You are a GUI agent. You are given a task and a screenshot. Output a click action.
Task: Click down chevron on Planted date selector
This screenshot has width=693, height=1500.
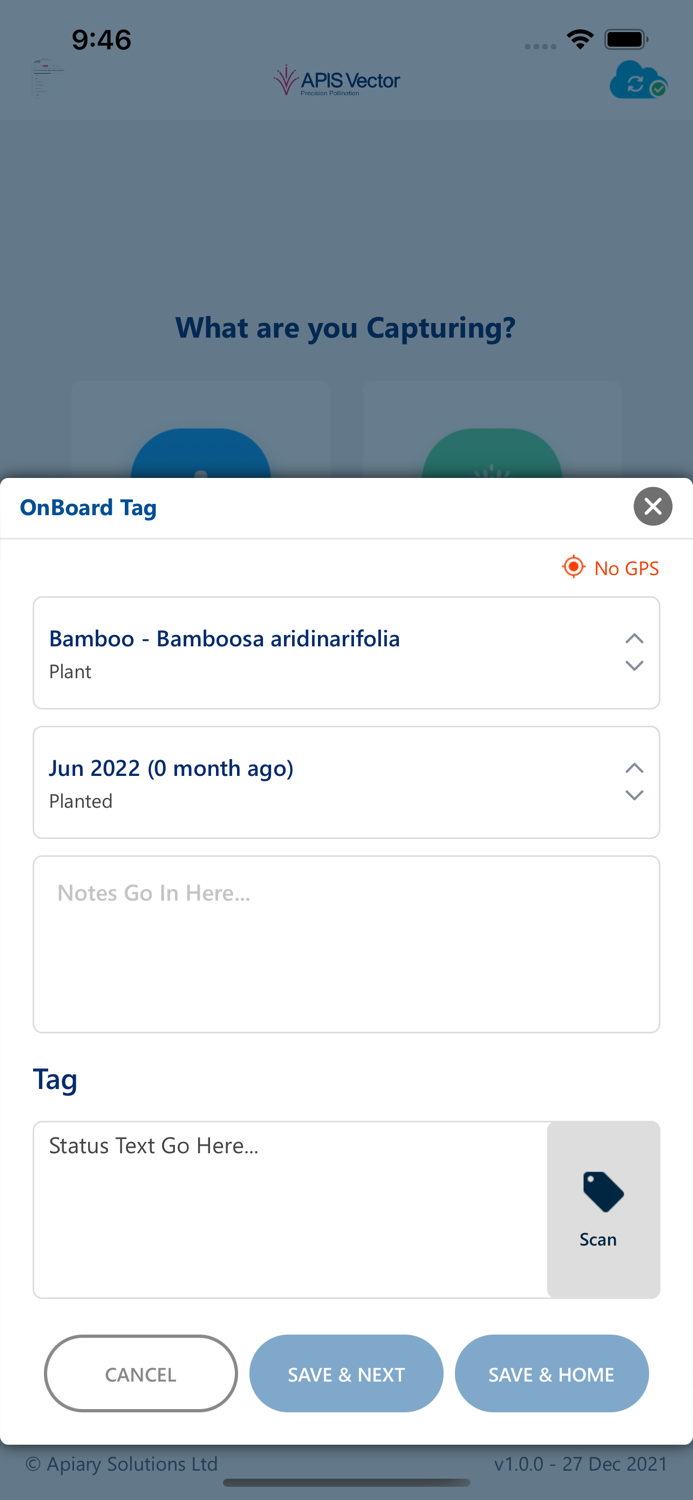pos(634,796)
